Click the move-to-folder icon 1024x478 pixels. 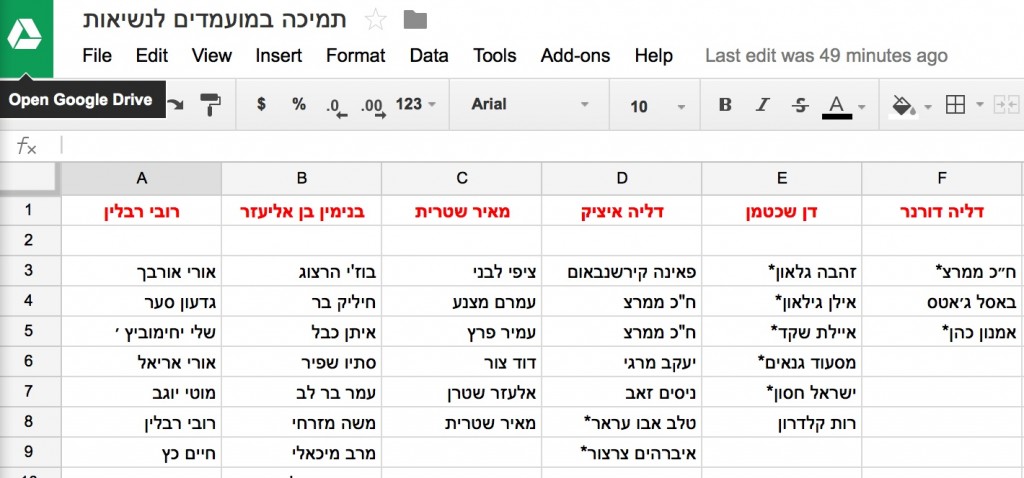coord(413,18)
